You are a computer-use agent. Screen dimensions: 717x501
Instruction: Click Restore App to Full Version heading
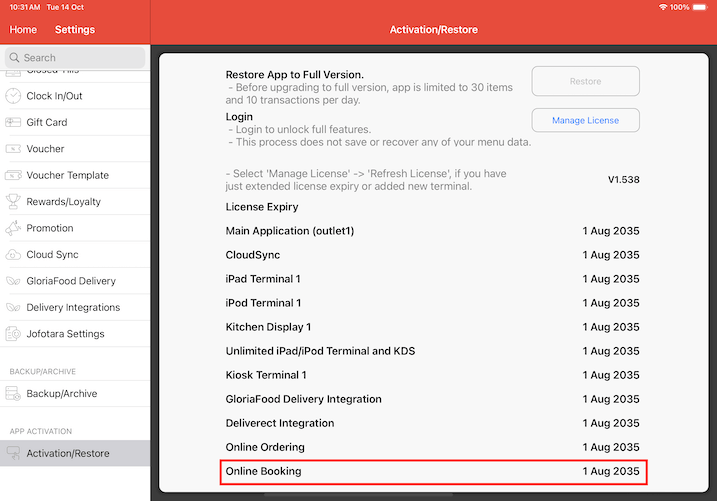294,75
